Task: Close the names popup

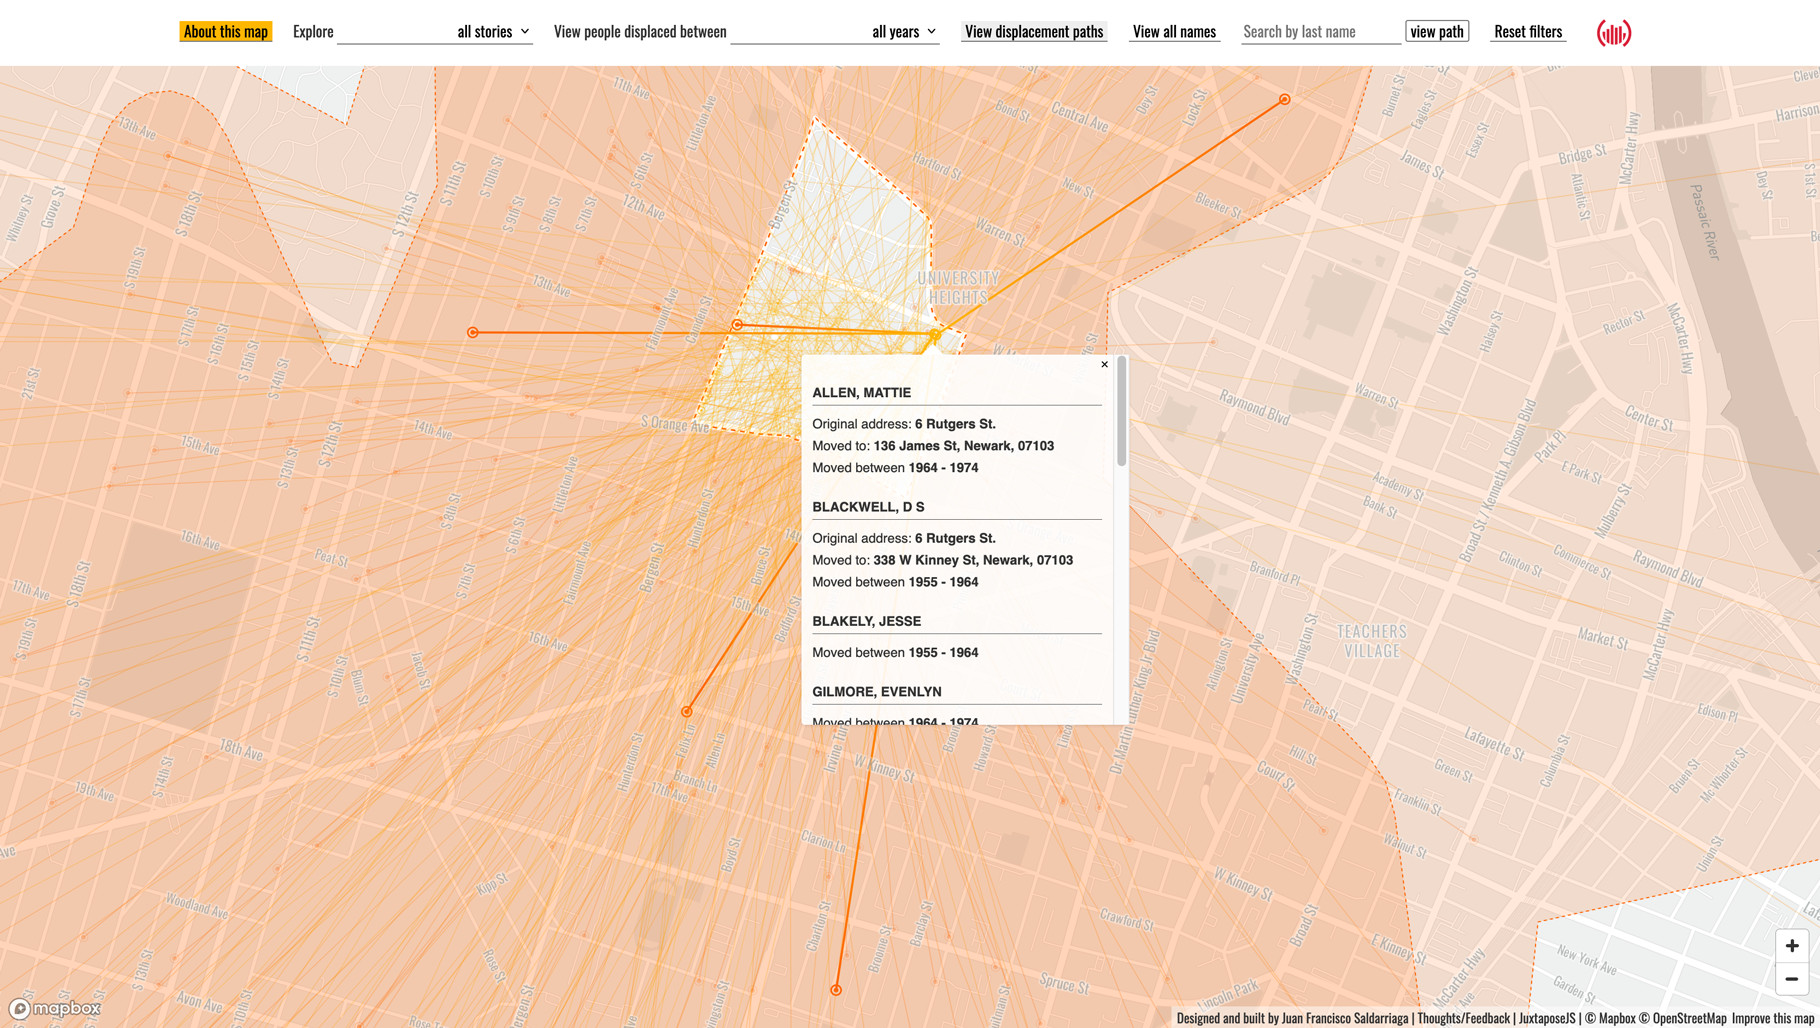Action: [x=1104, y=364]
